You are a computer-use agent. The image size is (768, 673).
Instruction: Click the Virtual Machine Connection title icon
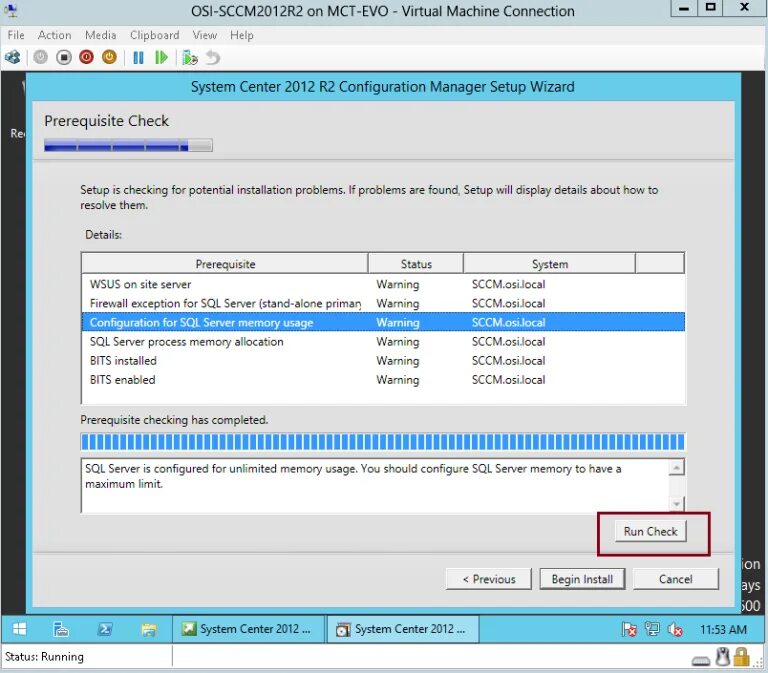pos(11,11)
